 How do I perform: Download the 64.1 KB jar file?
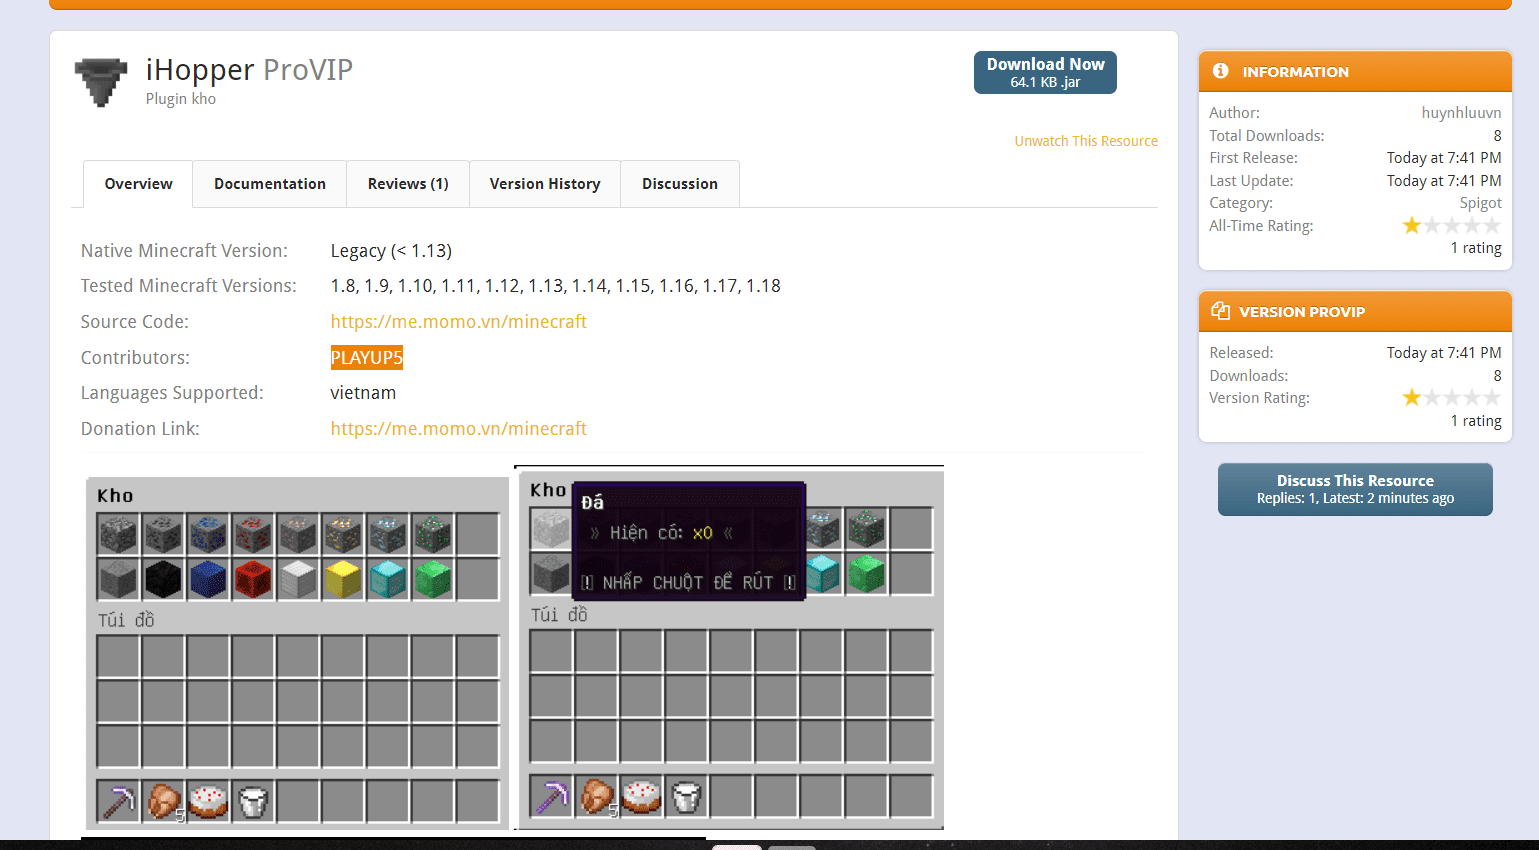1045,72
